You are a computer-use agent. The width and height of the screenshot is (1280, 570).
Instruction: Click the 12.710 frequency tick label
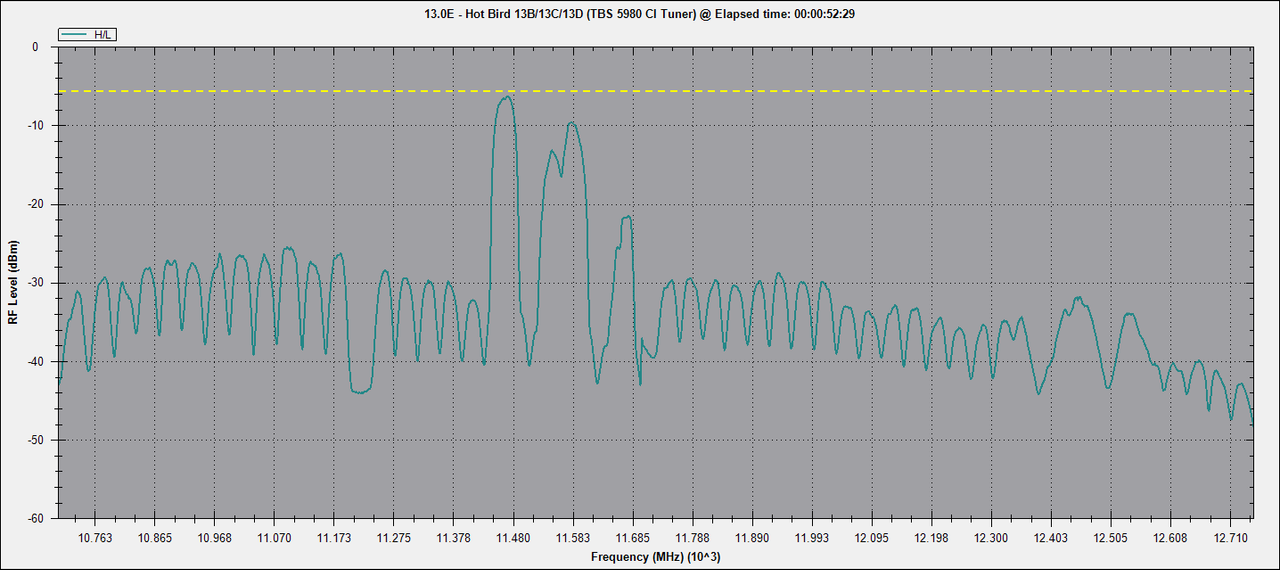tap(1231, 538)
